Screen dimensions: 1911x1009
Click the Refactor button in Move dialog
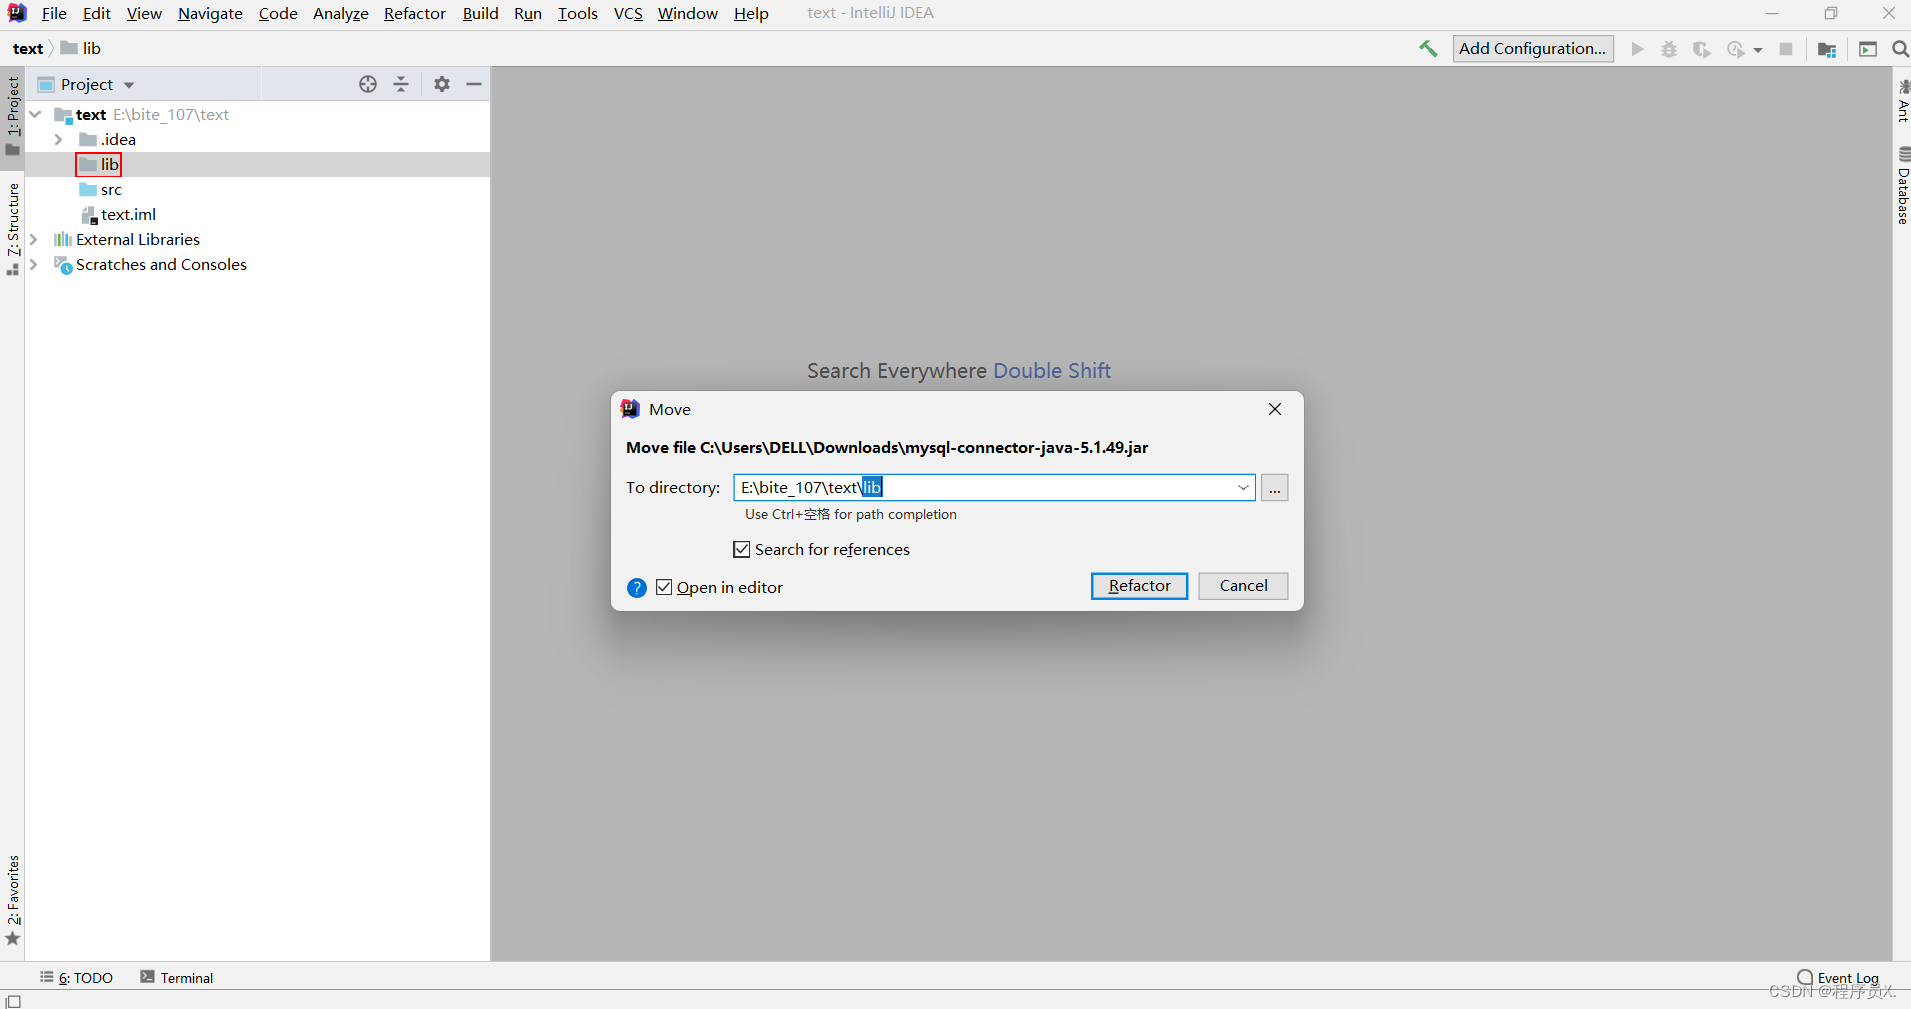point(1139,586)
